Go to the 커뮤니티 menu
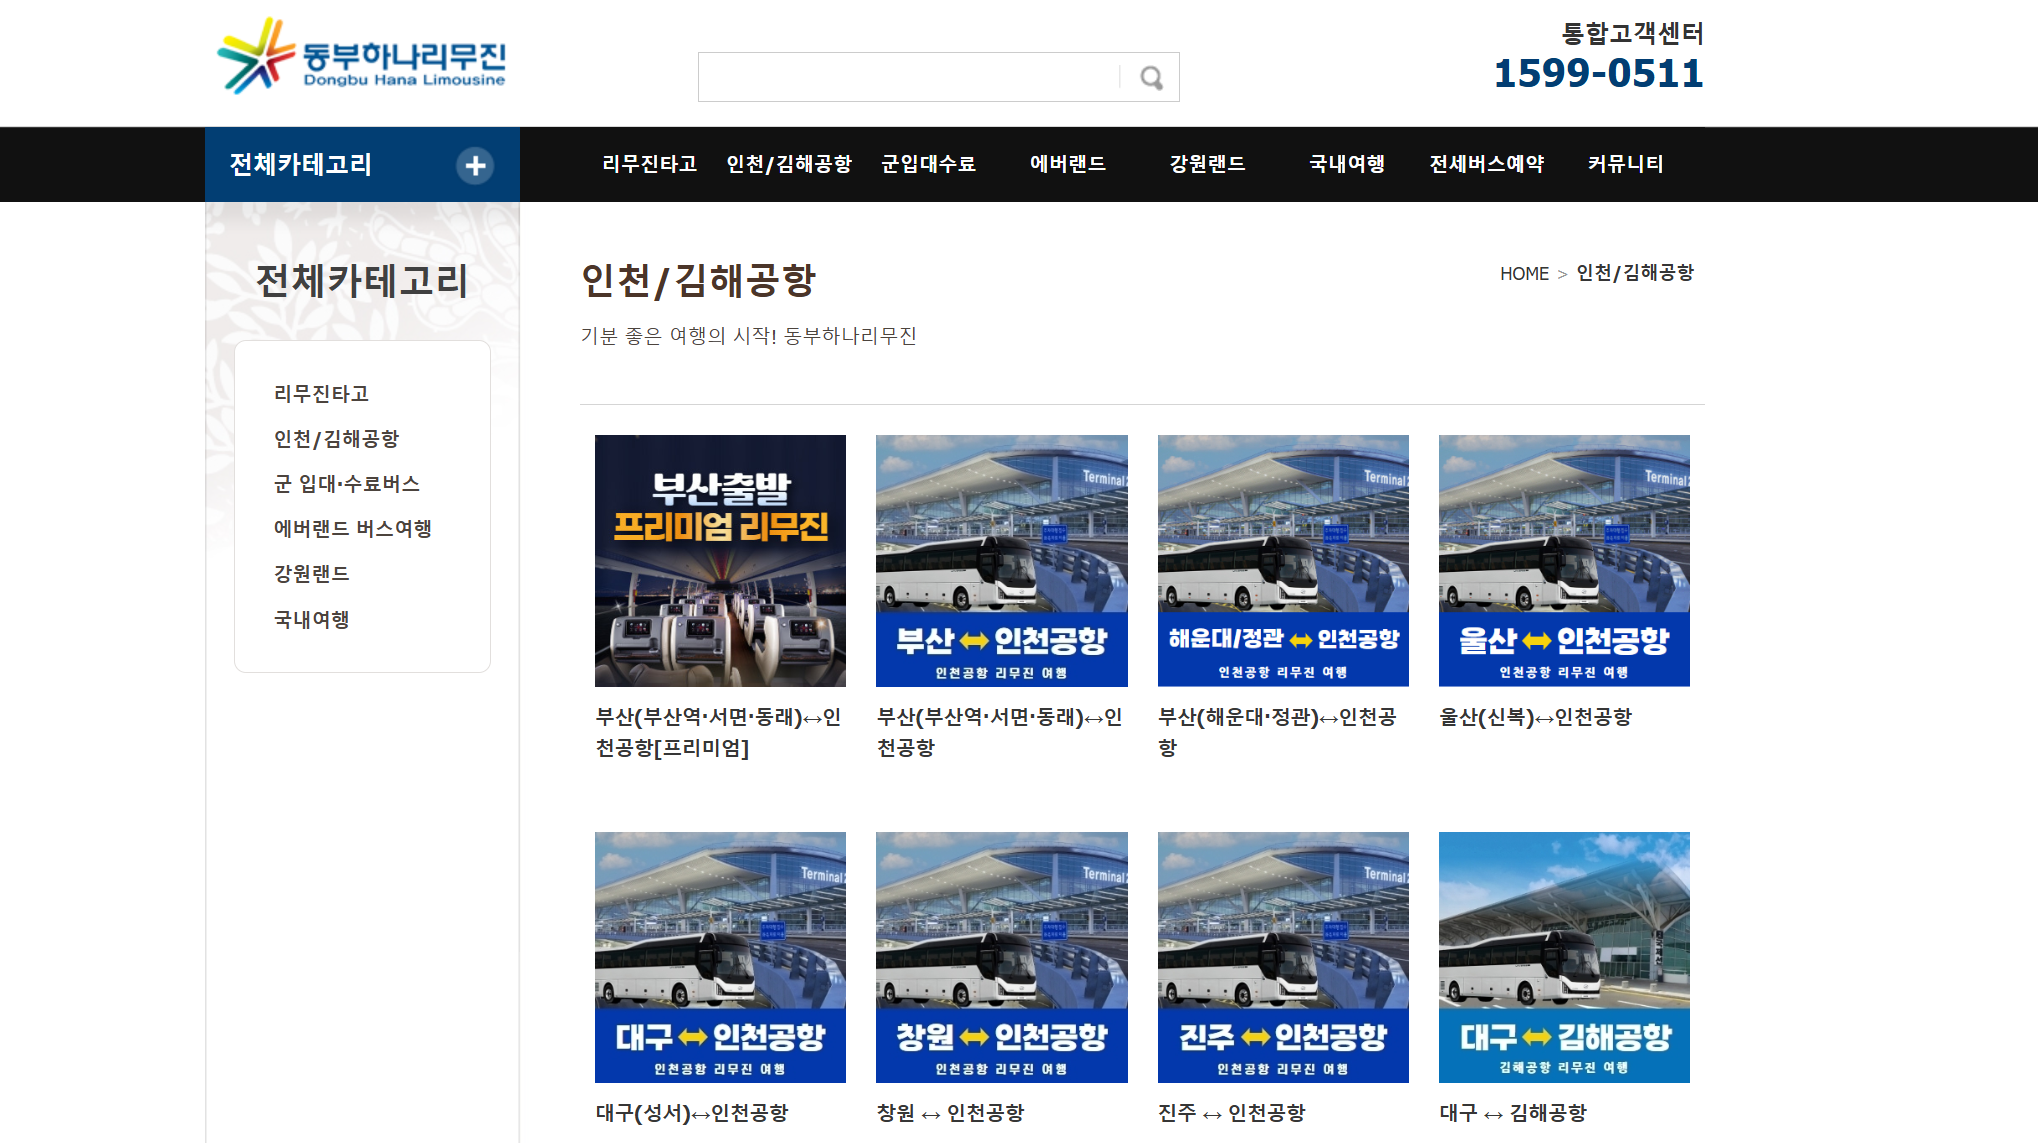The height and width of the screenshot is (1143, 2038). [1625, 164]
